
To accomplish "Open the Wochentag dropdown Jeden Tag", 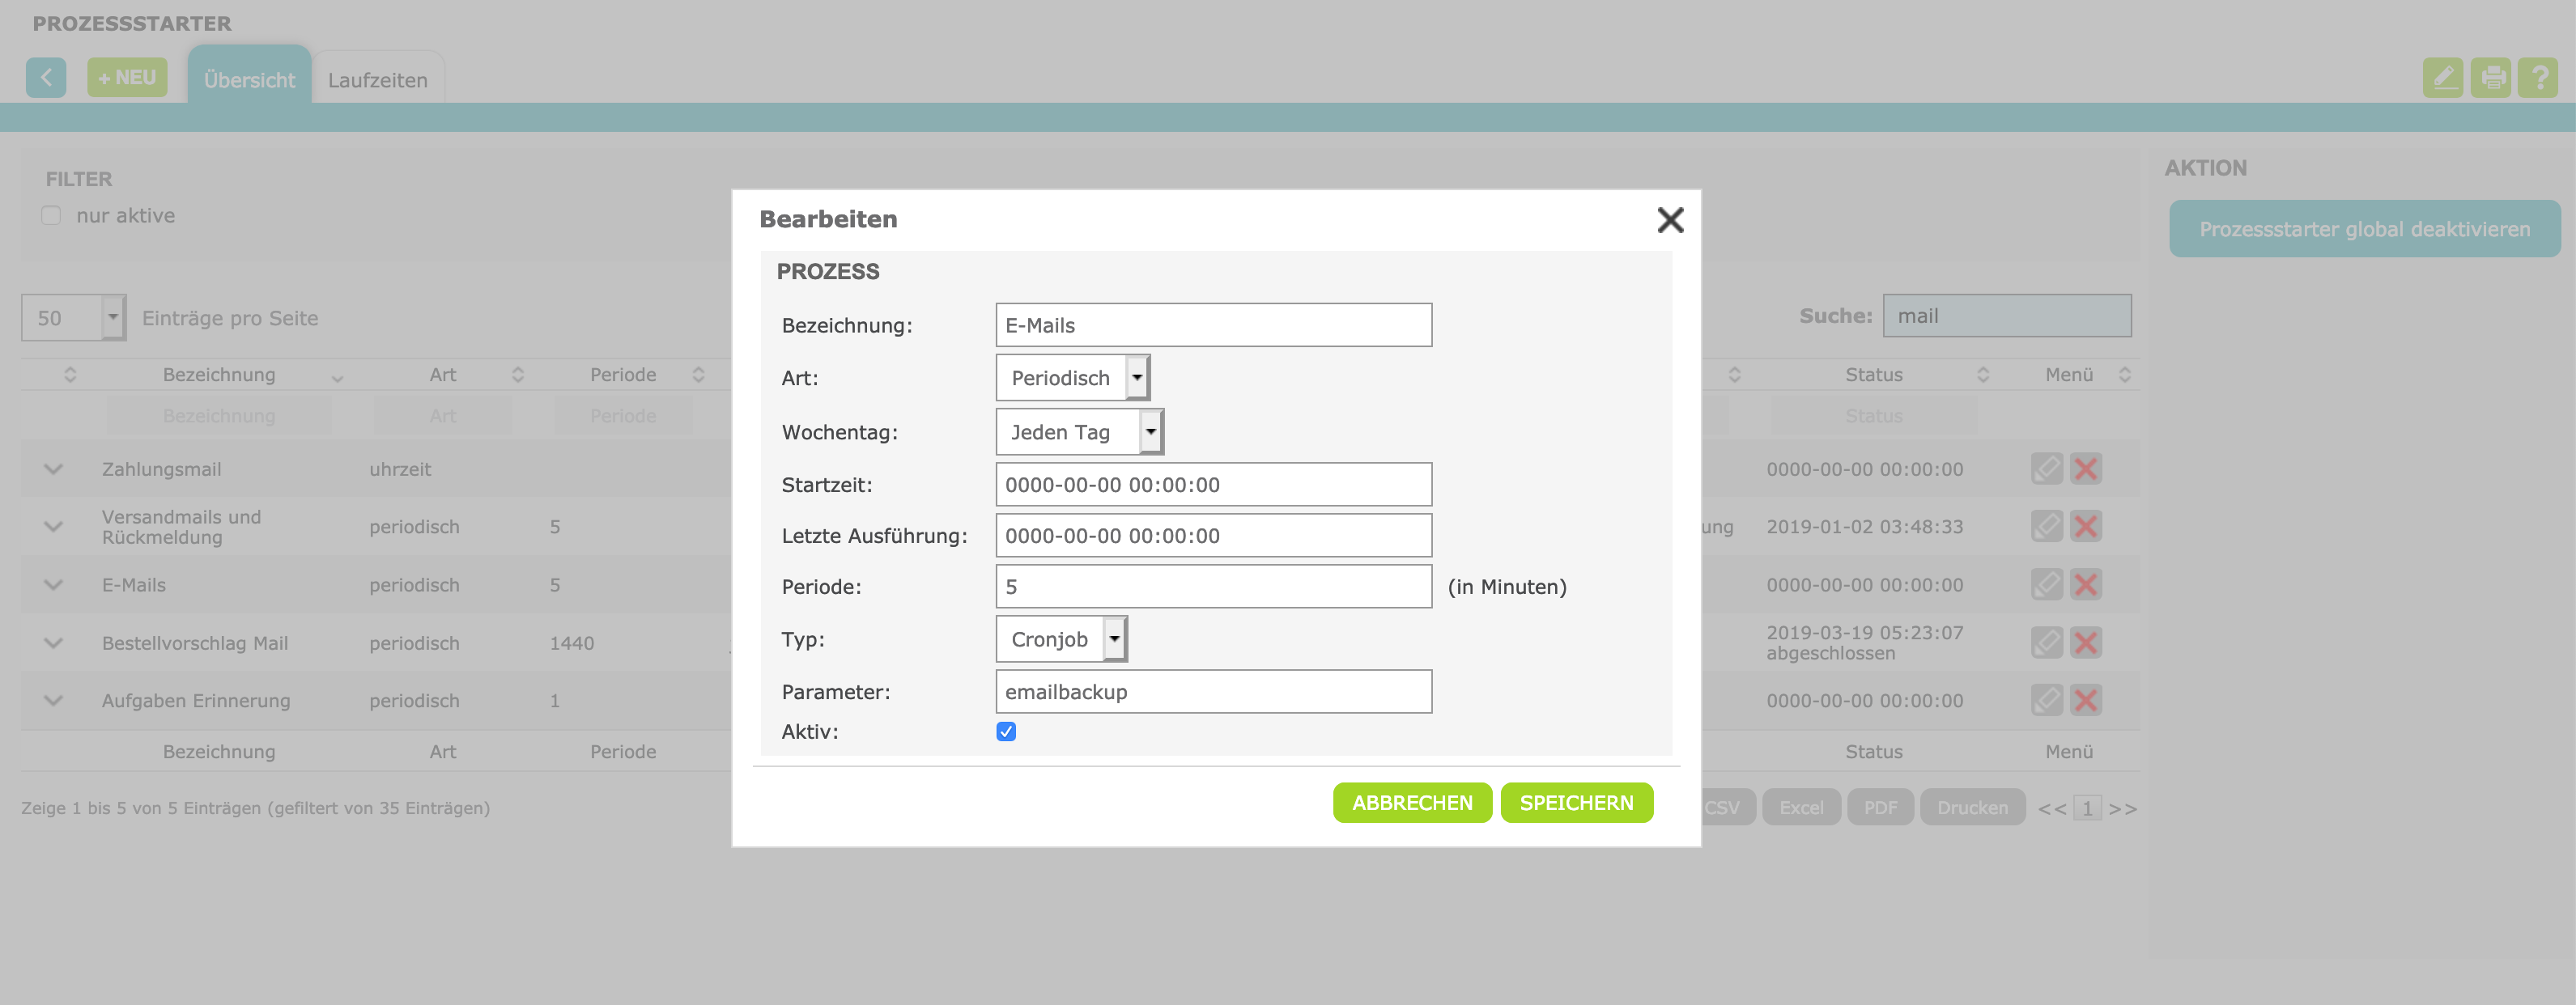I will tap(1079, 432).
